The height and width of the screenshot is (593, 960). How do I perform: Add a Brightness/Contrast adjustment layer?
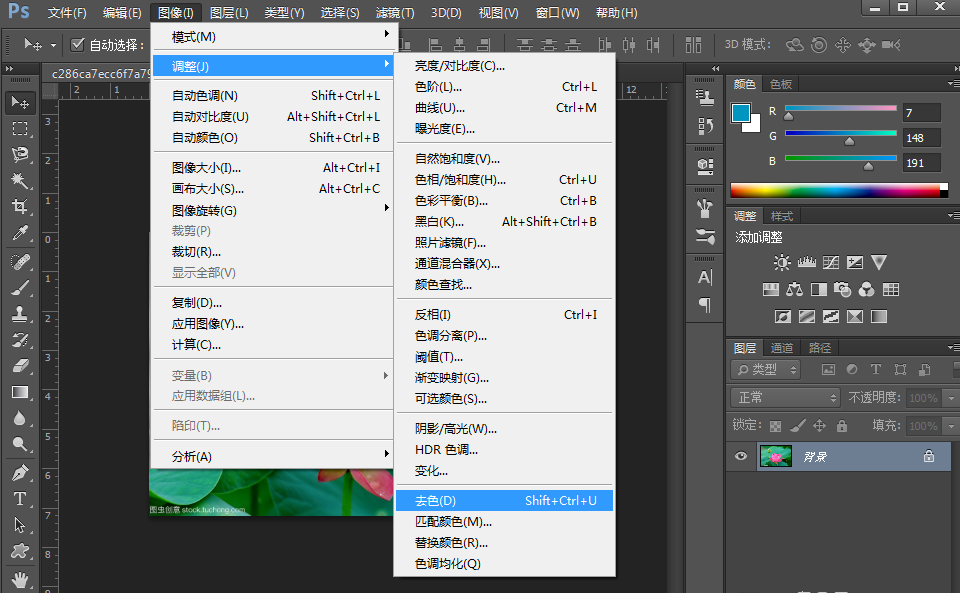point(780,261)
